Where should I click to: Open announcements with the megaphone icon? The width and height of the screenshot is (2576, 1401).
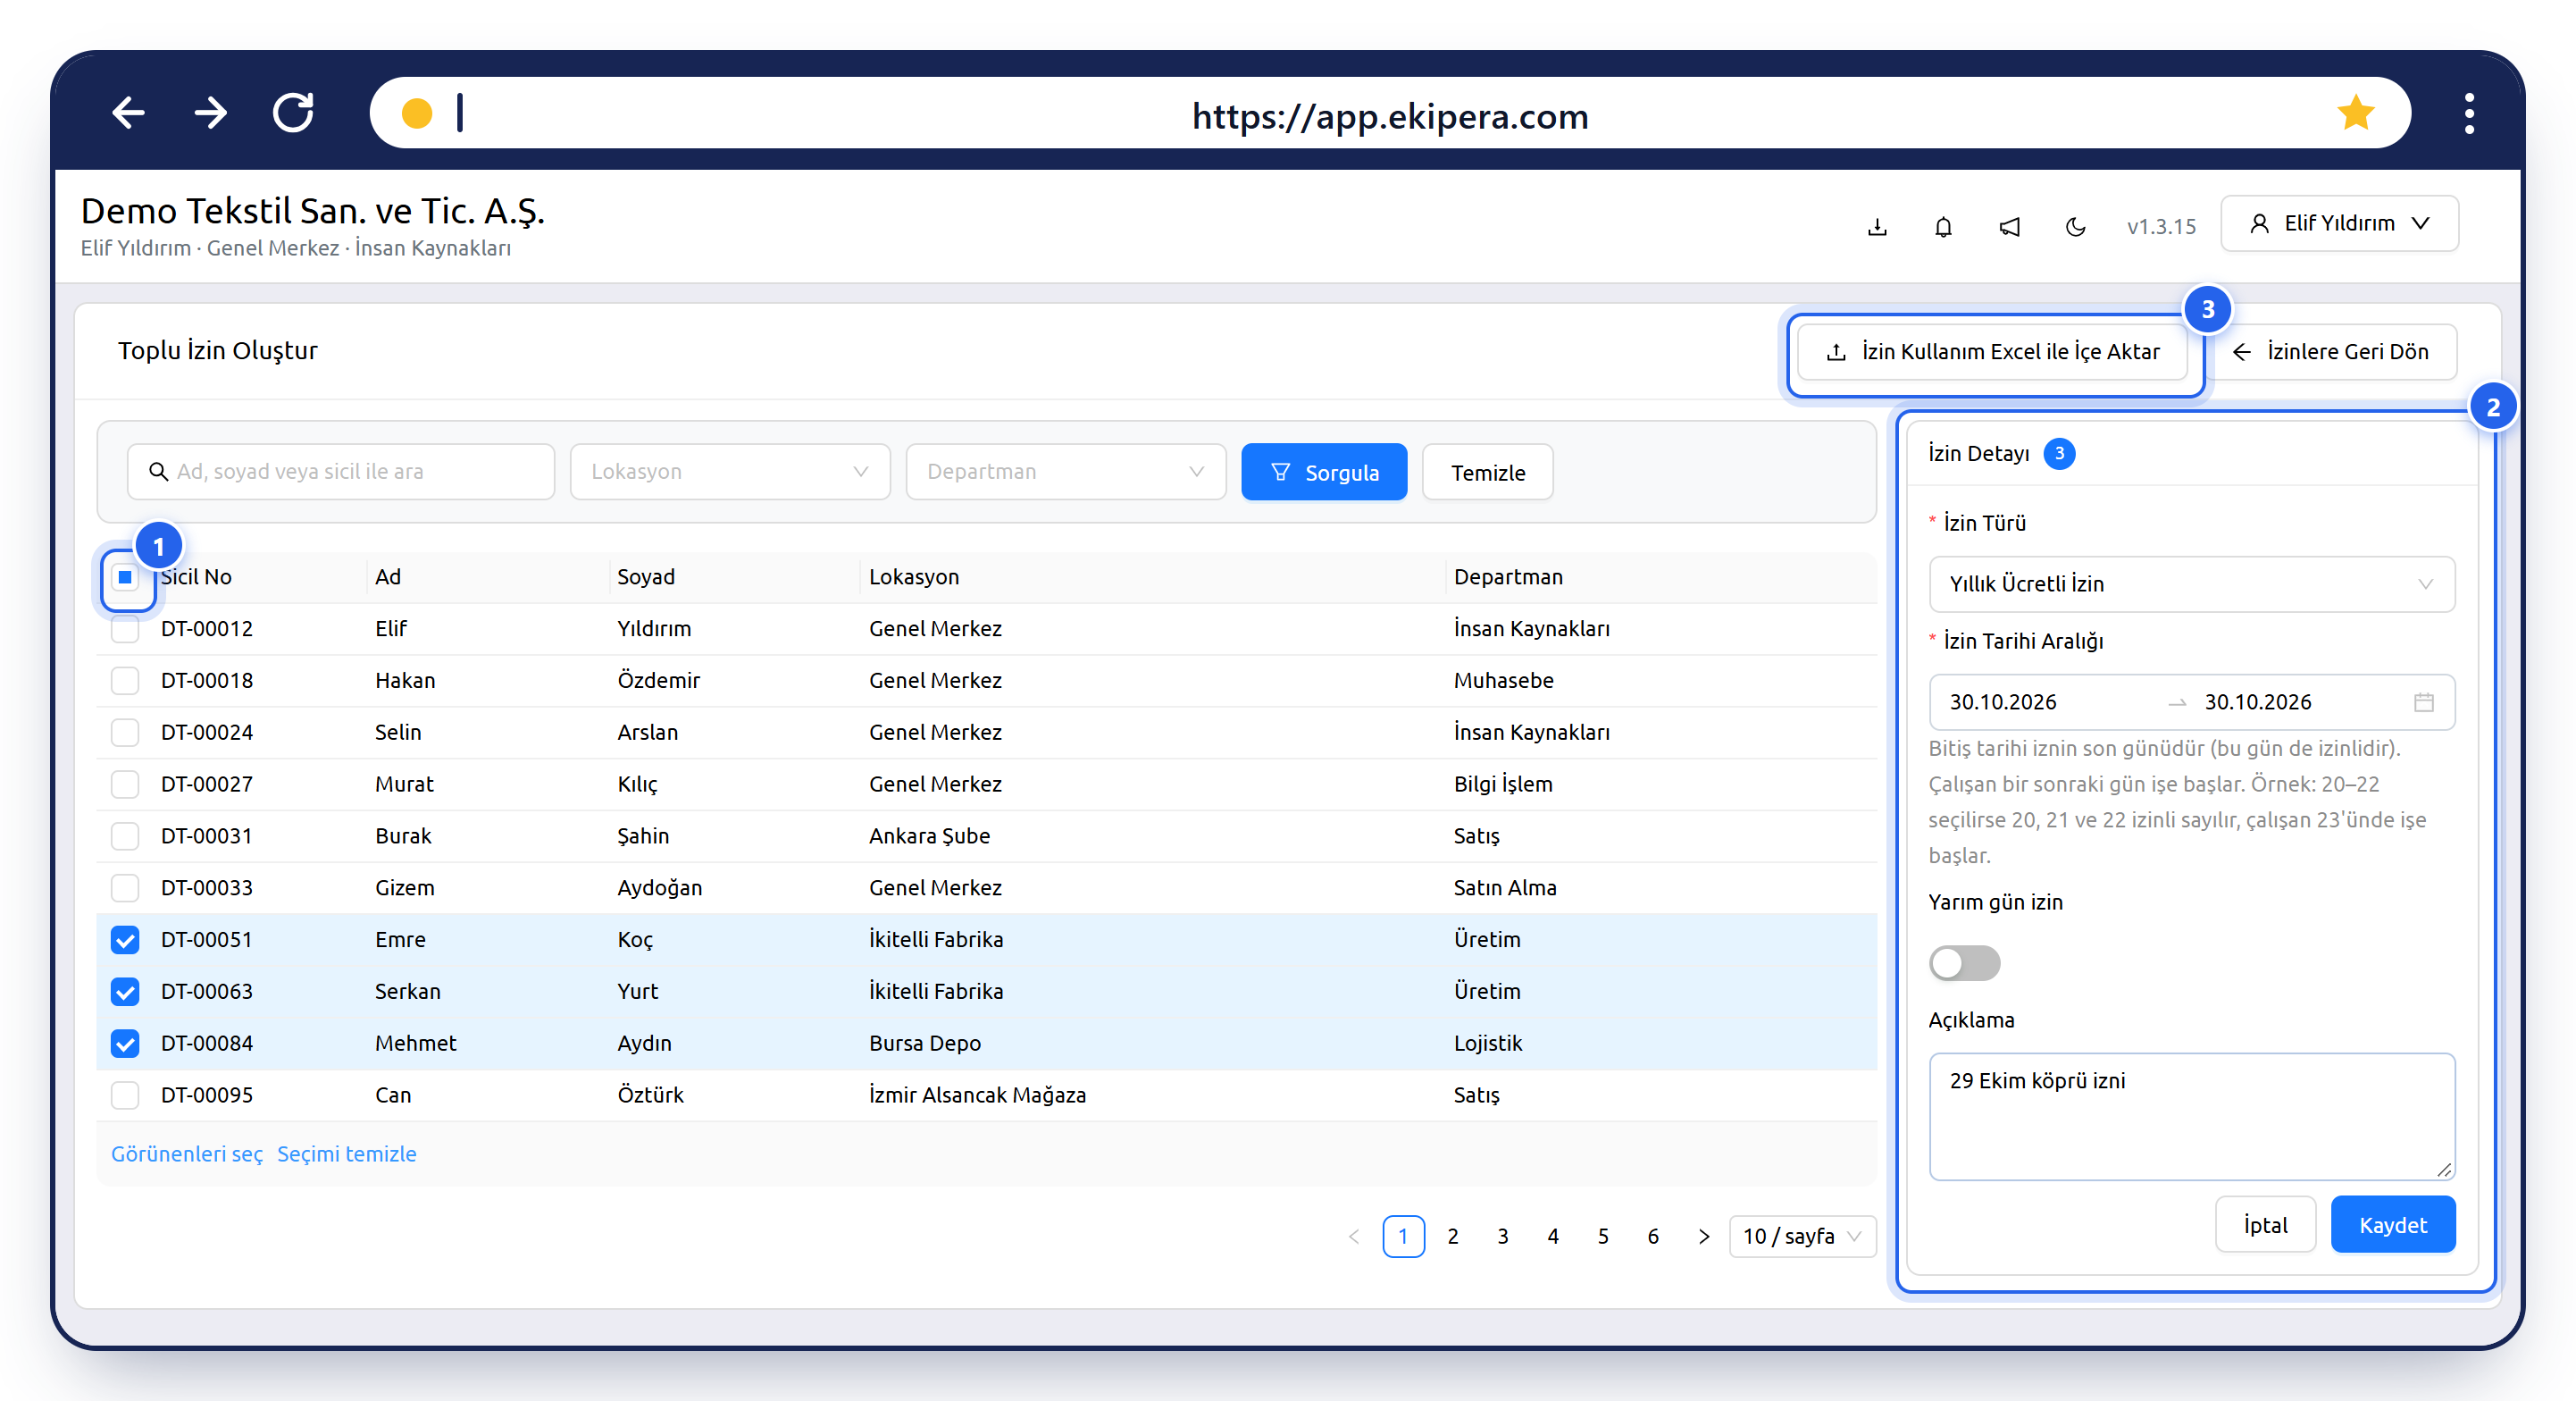[2009, 227]
